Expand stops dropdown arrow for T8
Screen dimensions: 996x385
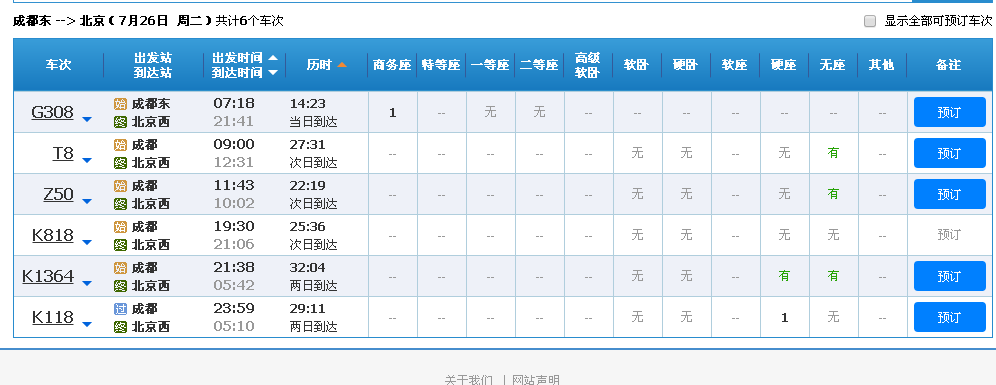pyautogui.click(x=87, y=160)
